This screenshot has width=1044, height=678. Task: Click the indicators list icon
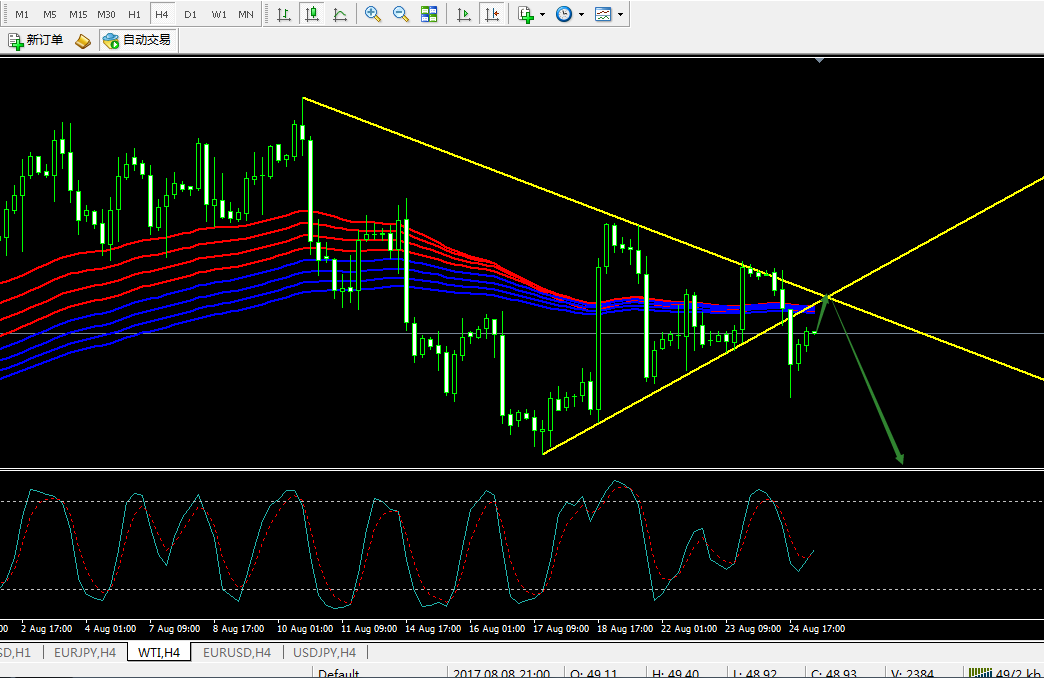point(526,14)
